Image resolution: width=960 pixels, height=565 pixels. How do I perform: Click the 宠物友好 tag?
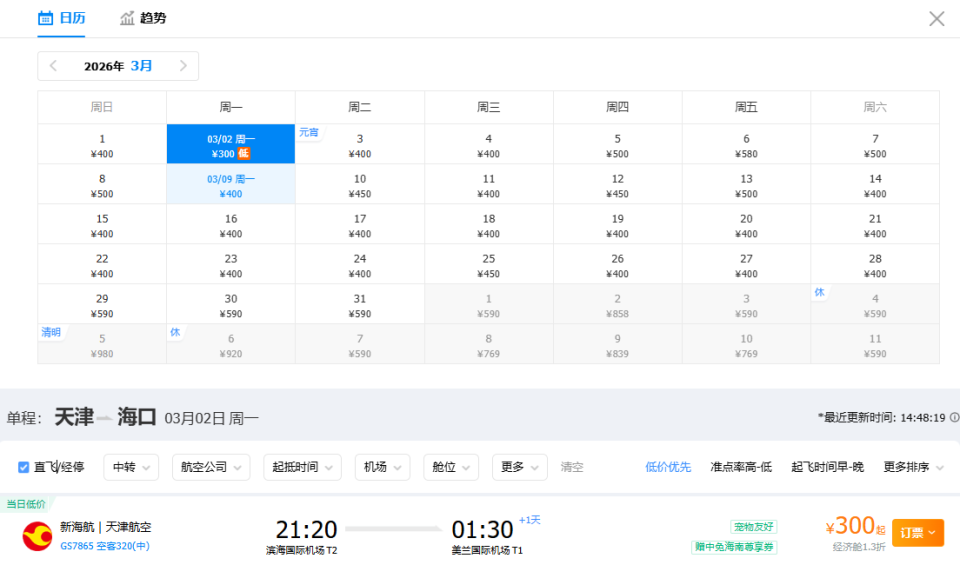(753, 526)
